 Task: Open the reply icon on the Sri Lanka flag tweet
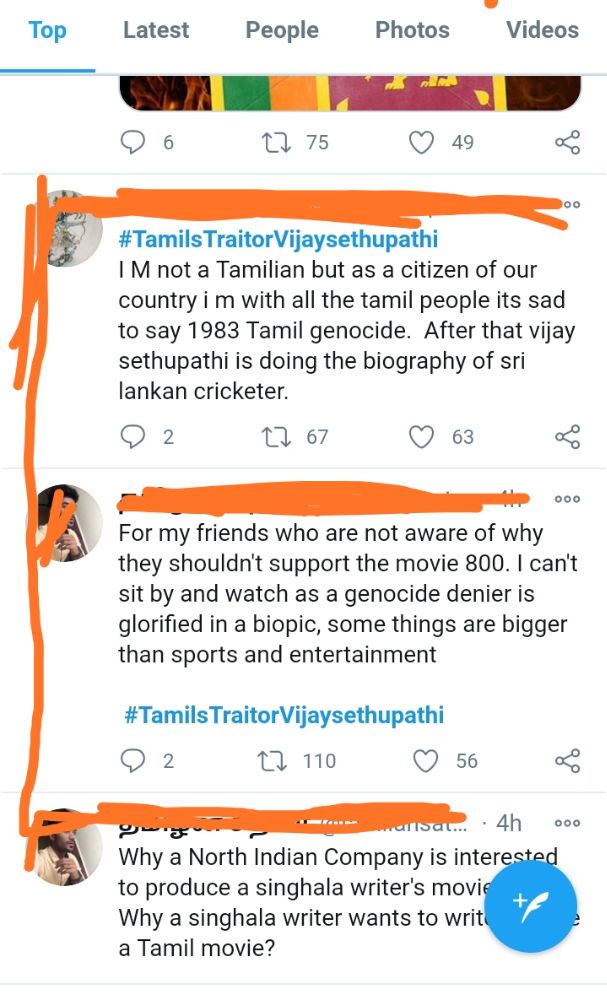tap(134, 142)
